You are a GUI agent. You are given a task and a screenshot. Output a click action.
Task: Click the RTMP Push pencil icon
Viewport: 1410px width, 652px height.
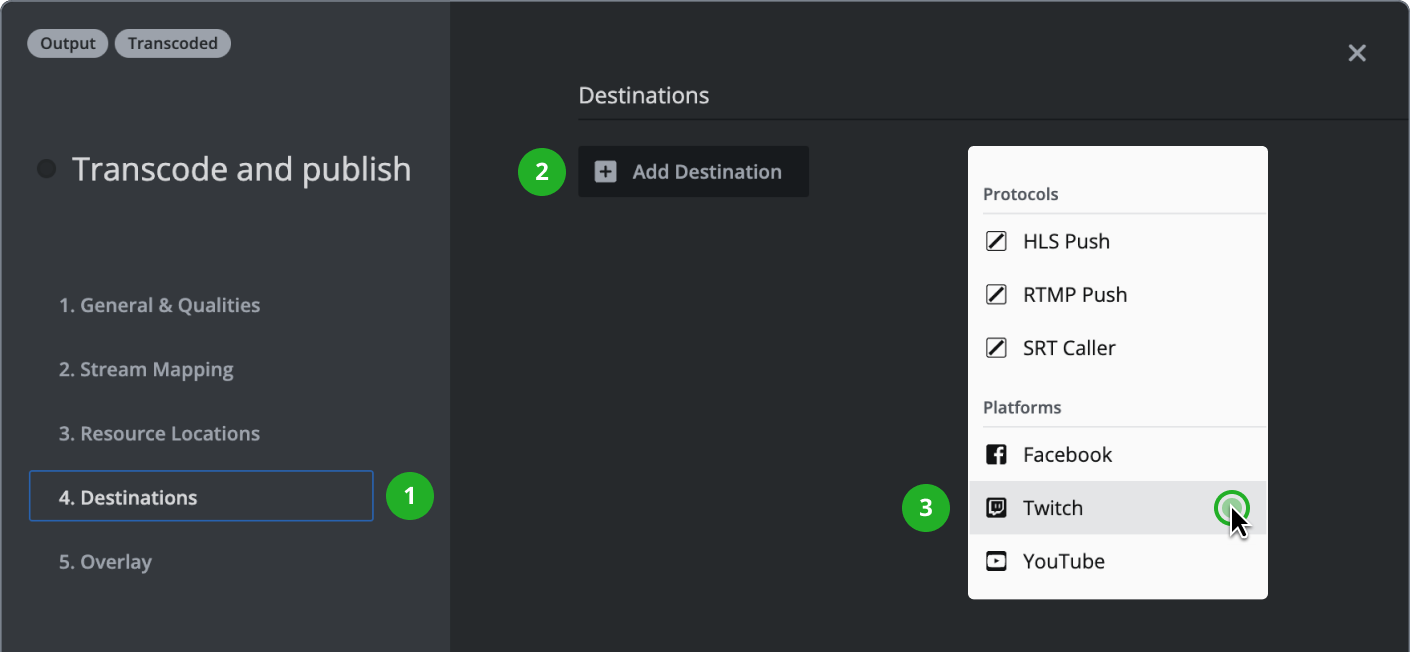(996, 295)
